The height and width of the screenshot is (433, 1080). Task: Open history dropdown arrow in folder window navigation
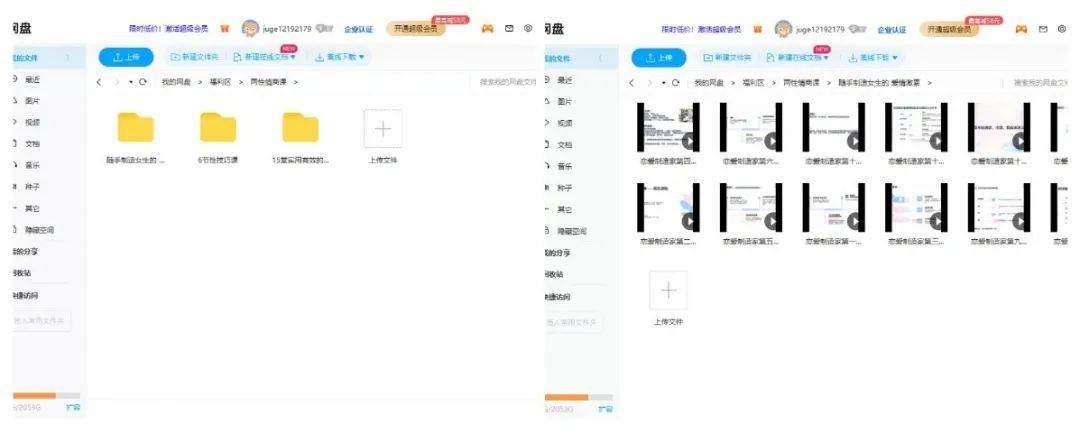[x=131, y=82]
